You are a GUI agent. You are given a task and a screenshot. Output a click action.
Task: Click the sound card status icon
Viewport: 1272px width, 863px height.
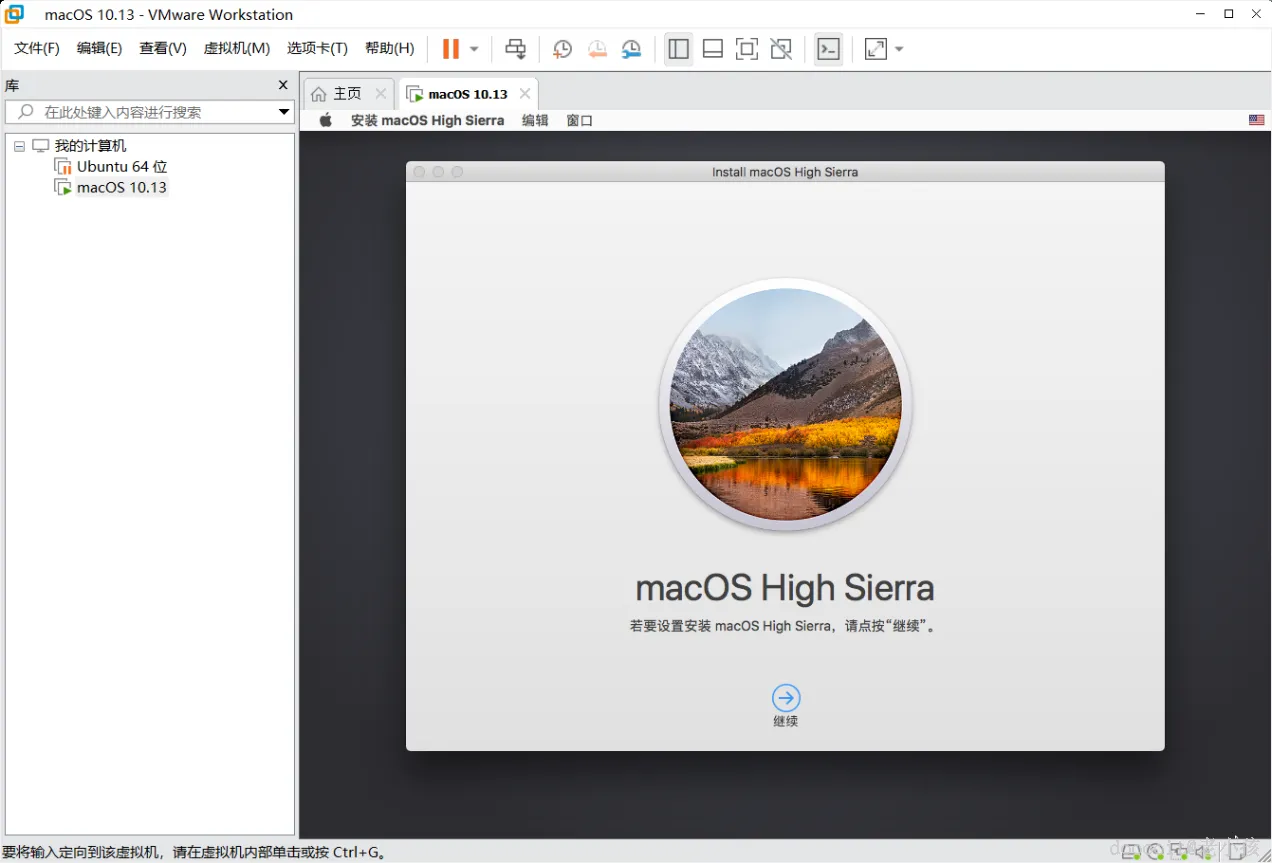pyautogui.click(x=1203, y=852)
